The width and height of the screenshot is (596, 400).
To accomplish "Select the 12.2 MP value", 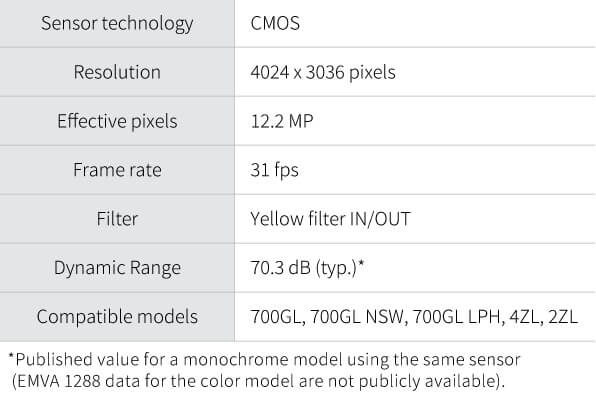I will pos(282,121).
